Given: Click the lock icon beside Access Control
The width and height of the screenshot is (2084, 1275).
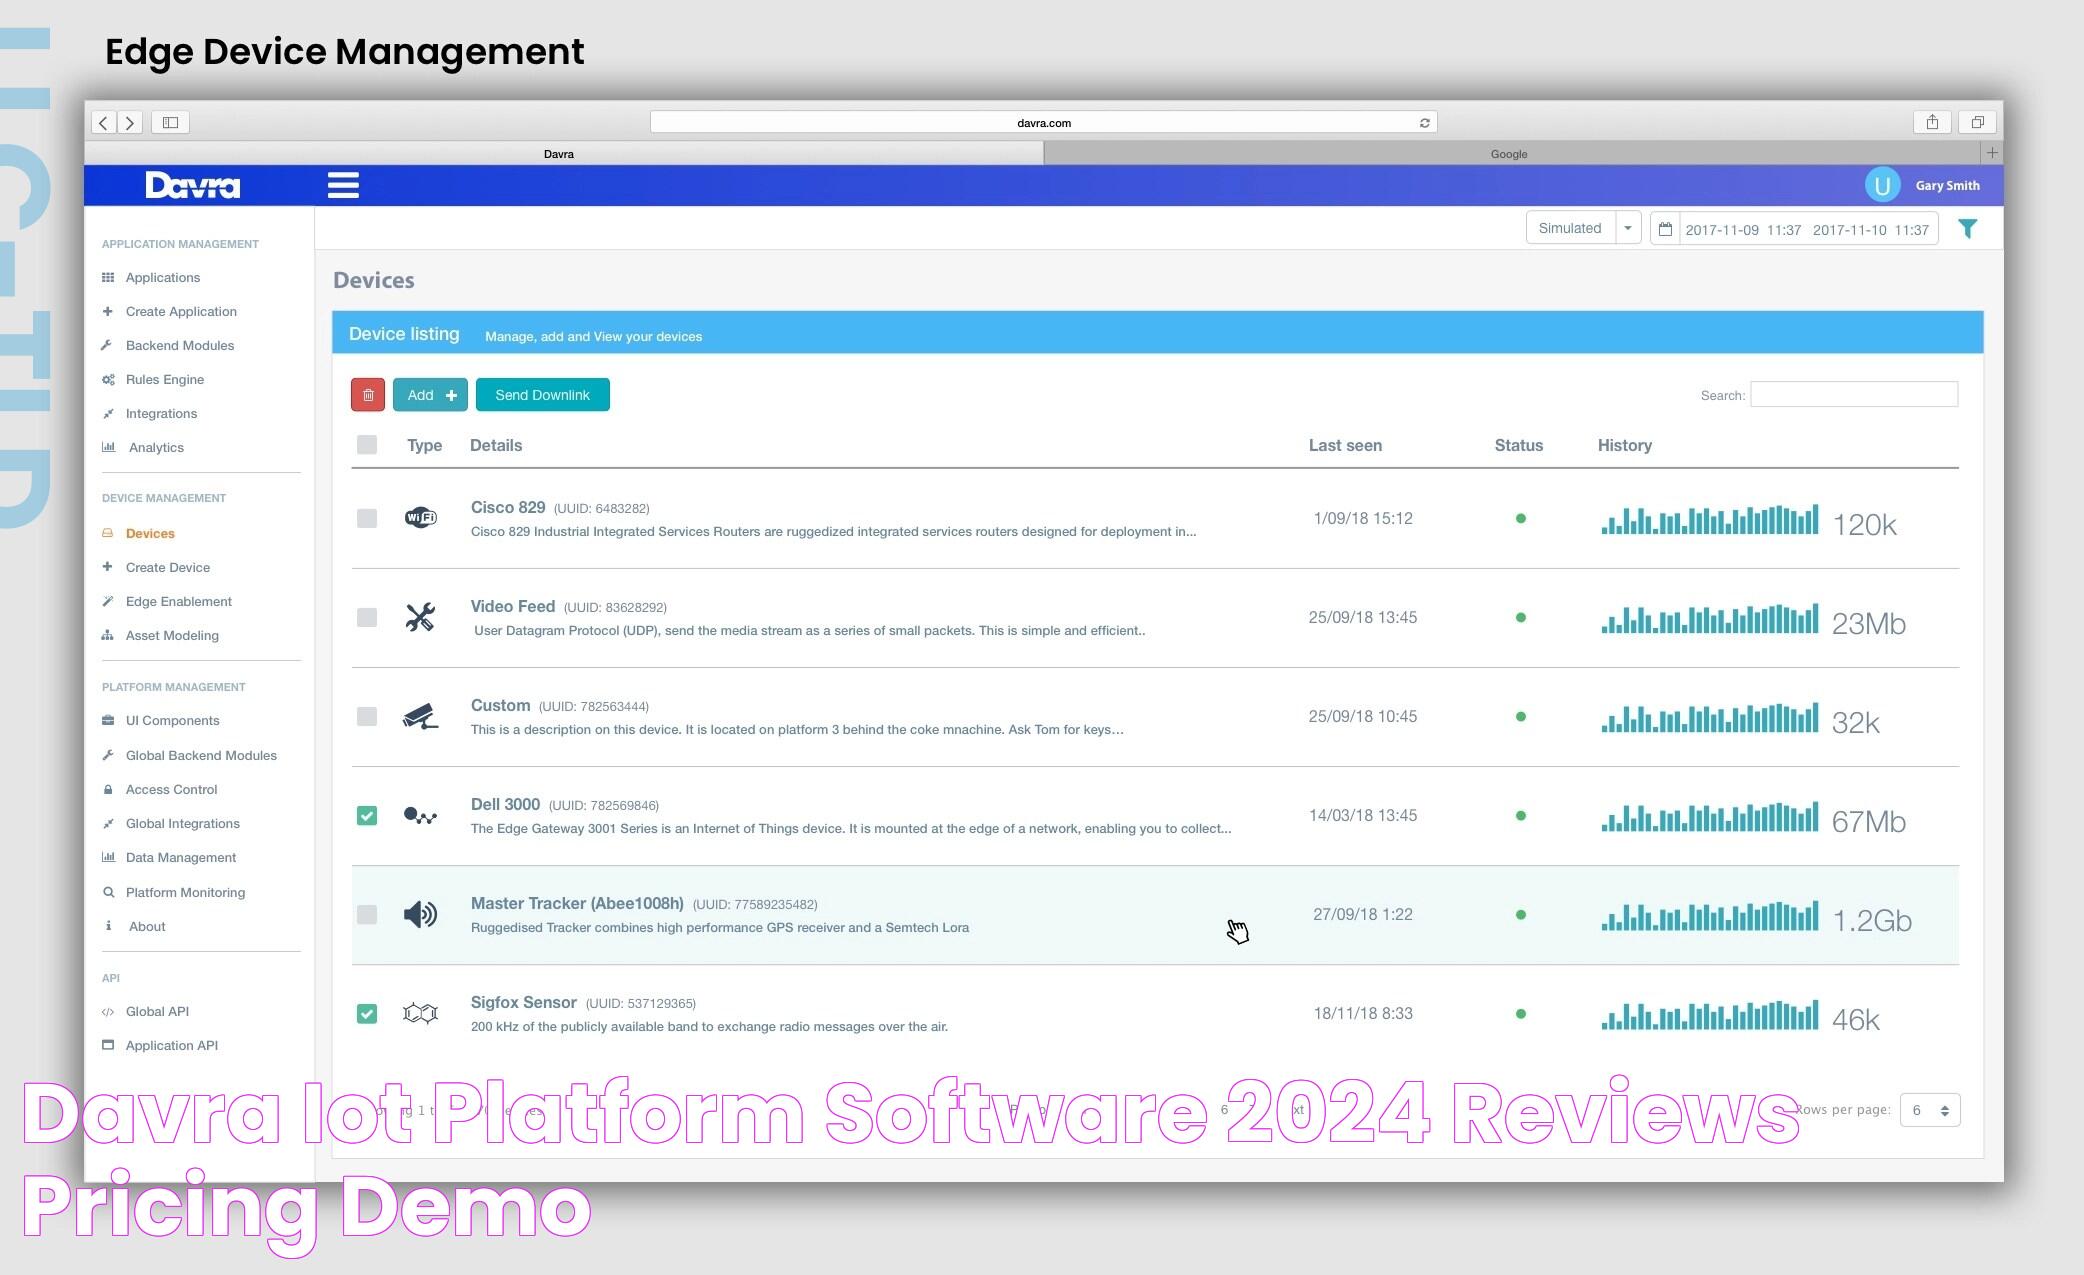Looking at the screenshot, I should [x=108, y=789].
